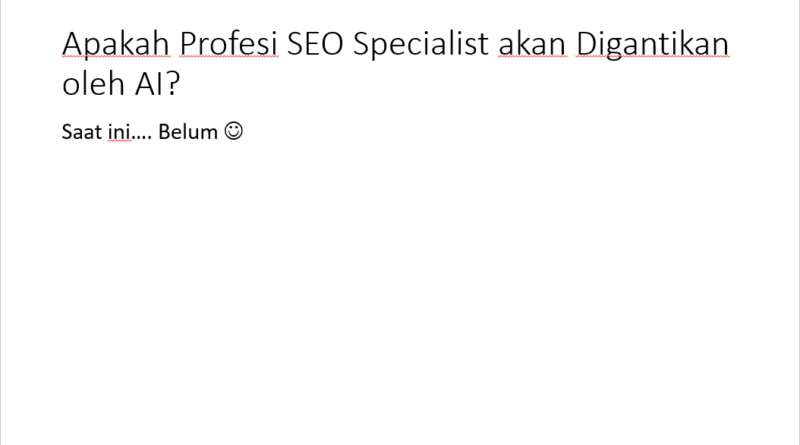Click the blank page area below the text
The image size is (800, 445).
click(400, 300)
